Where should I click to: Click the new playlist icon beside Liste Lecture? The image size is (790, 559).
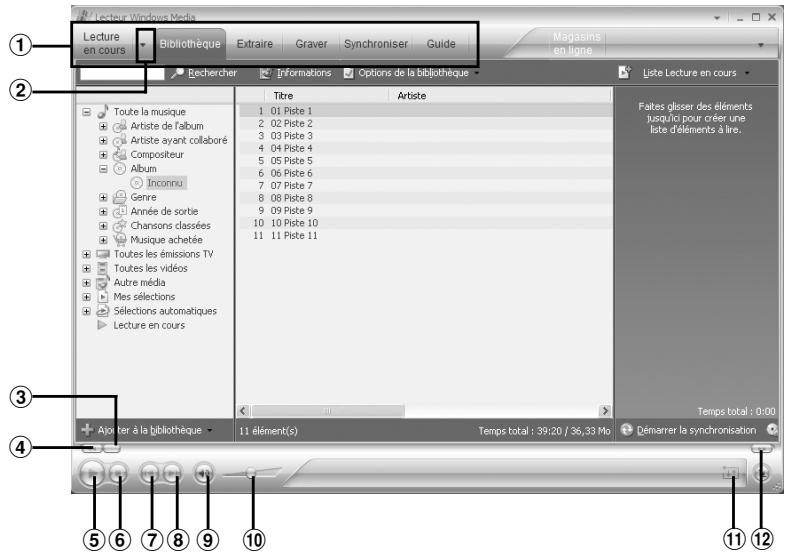(x=625, y=73)
